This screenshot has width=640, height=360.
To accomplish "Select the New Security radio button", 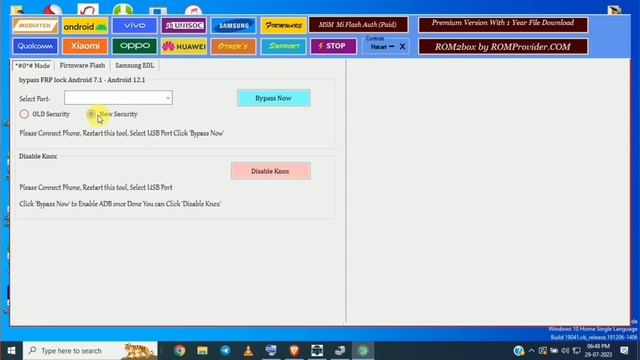I will pos(91,114).
